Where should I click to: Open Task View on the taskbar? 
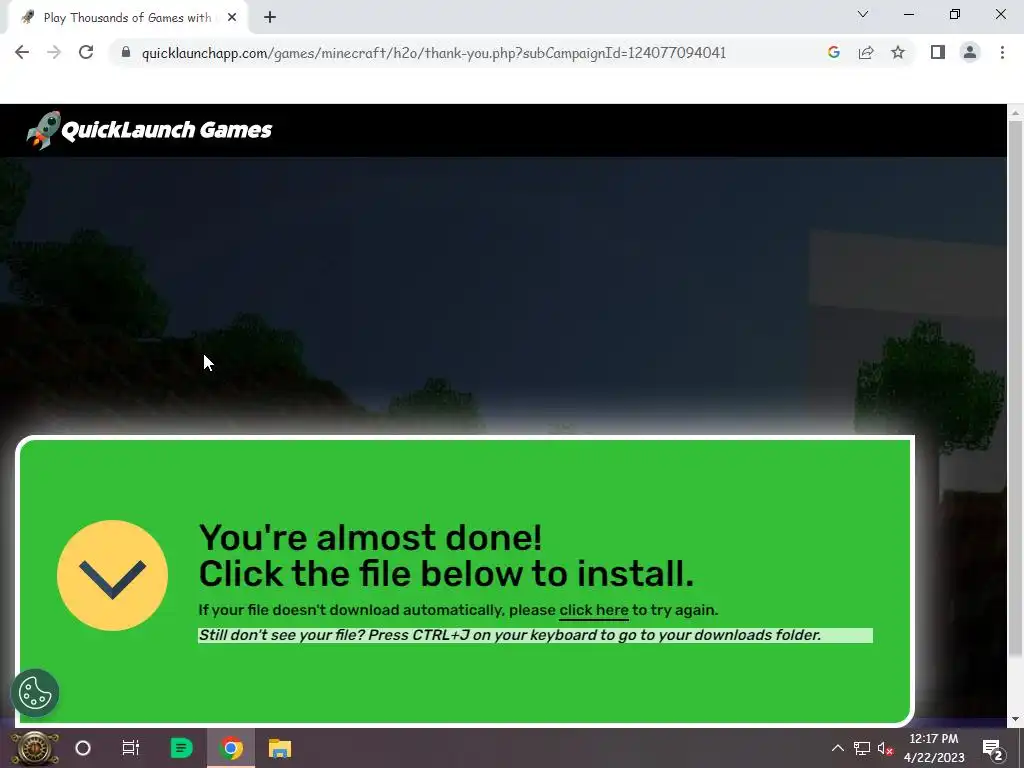pos(131,748)
